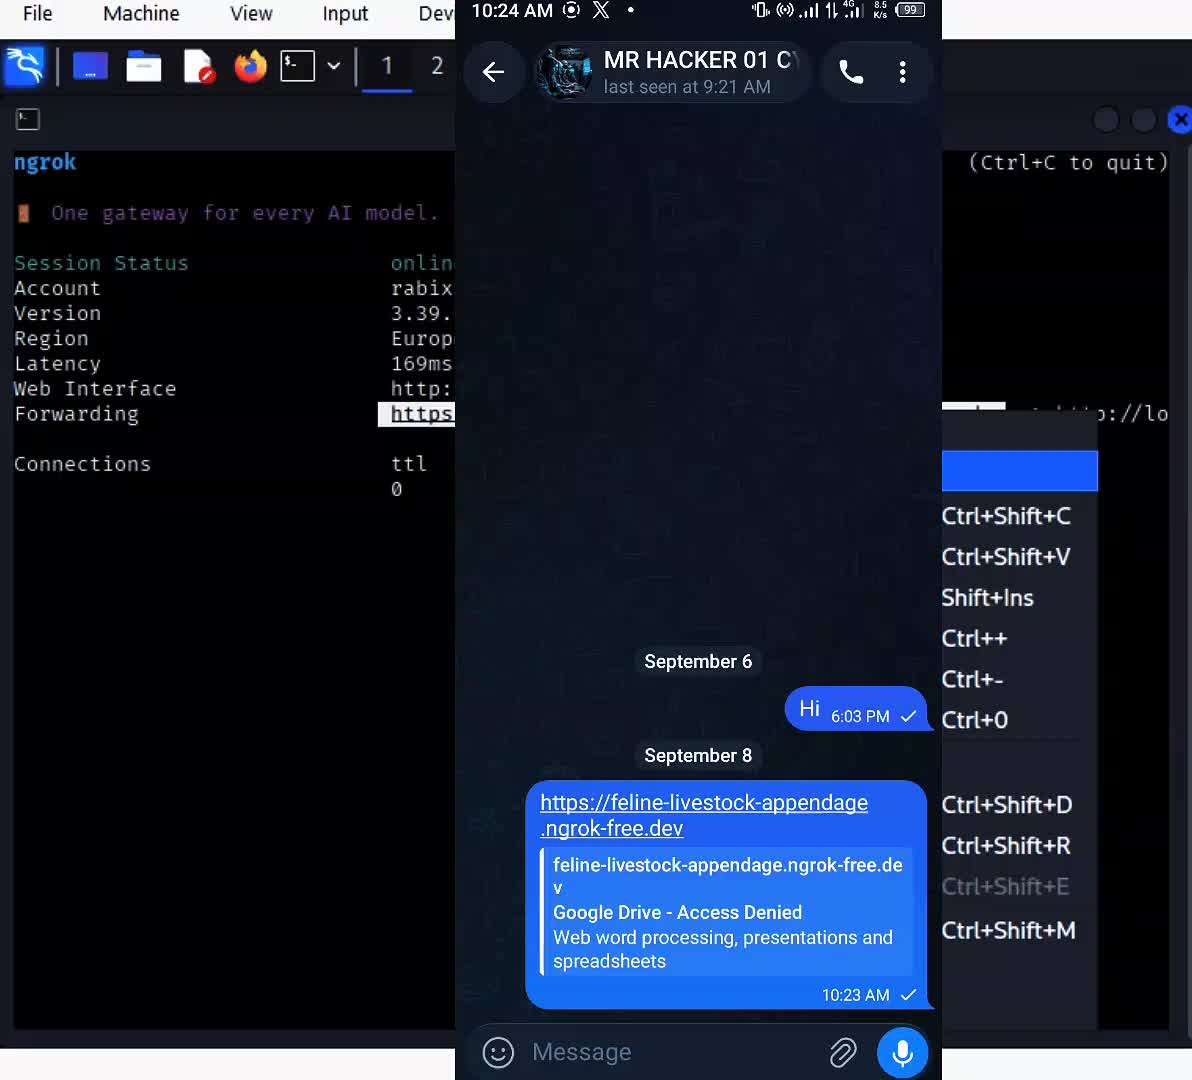1192x1080 pixels.
Task: Launch Firefox from the Kali panel
Action: [x=250, y=67]
